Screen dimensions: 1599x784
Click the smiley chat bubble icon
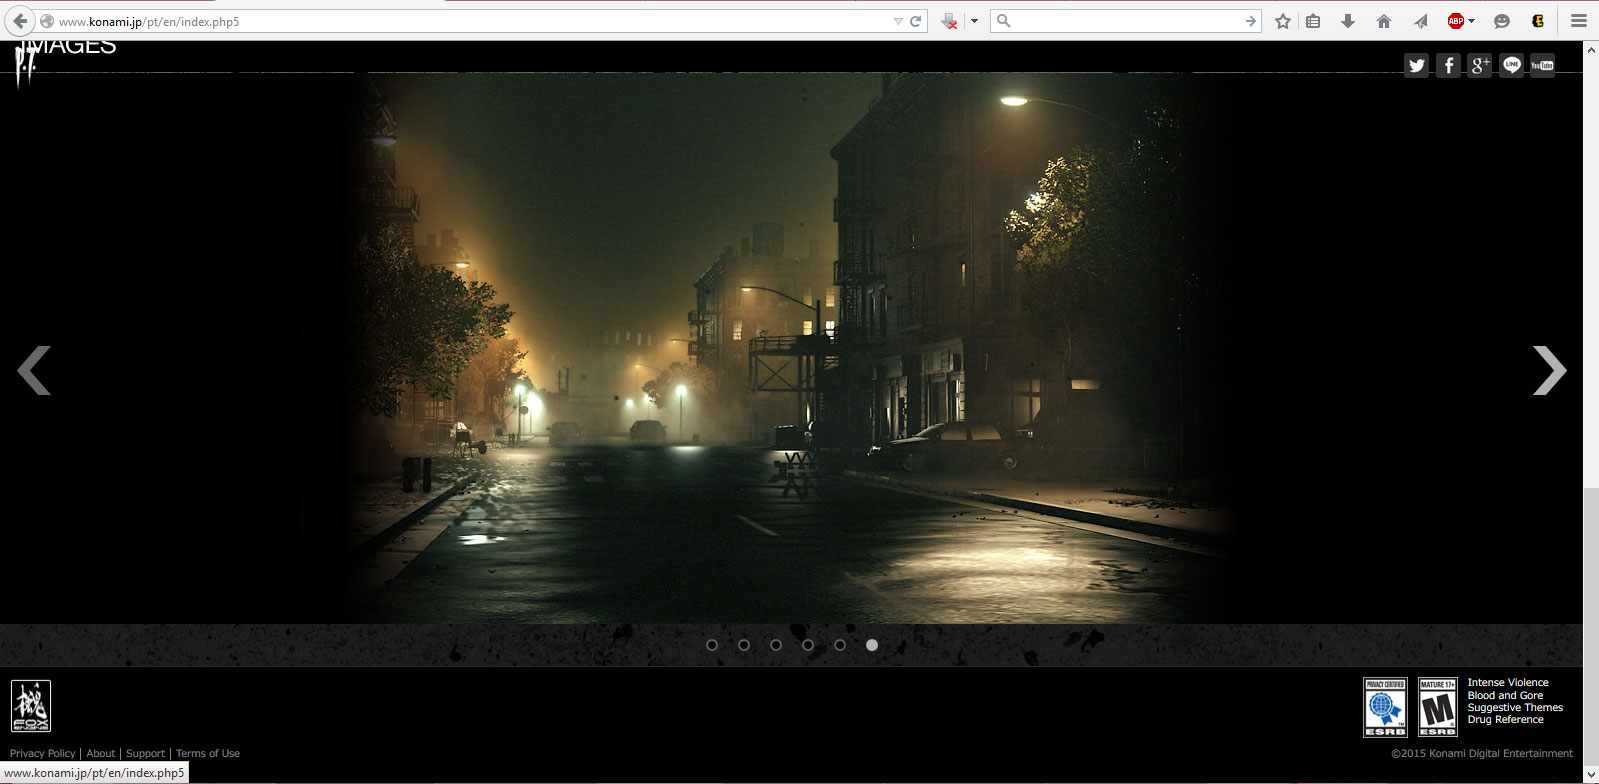[x=1502, y=21]
